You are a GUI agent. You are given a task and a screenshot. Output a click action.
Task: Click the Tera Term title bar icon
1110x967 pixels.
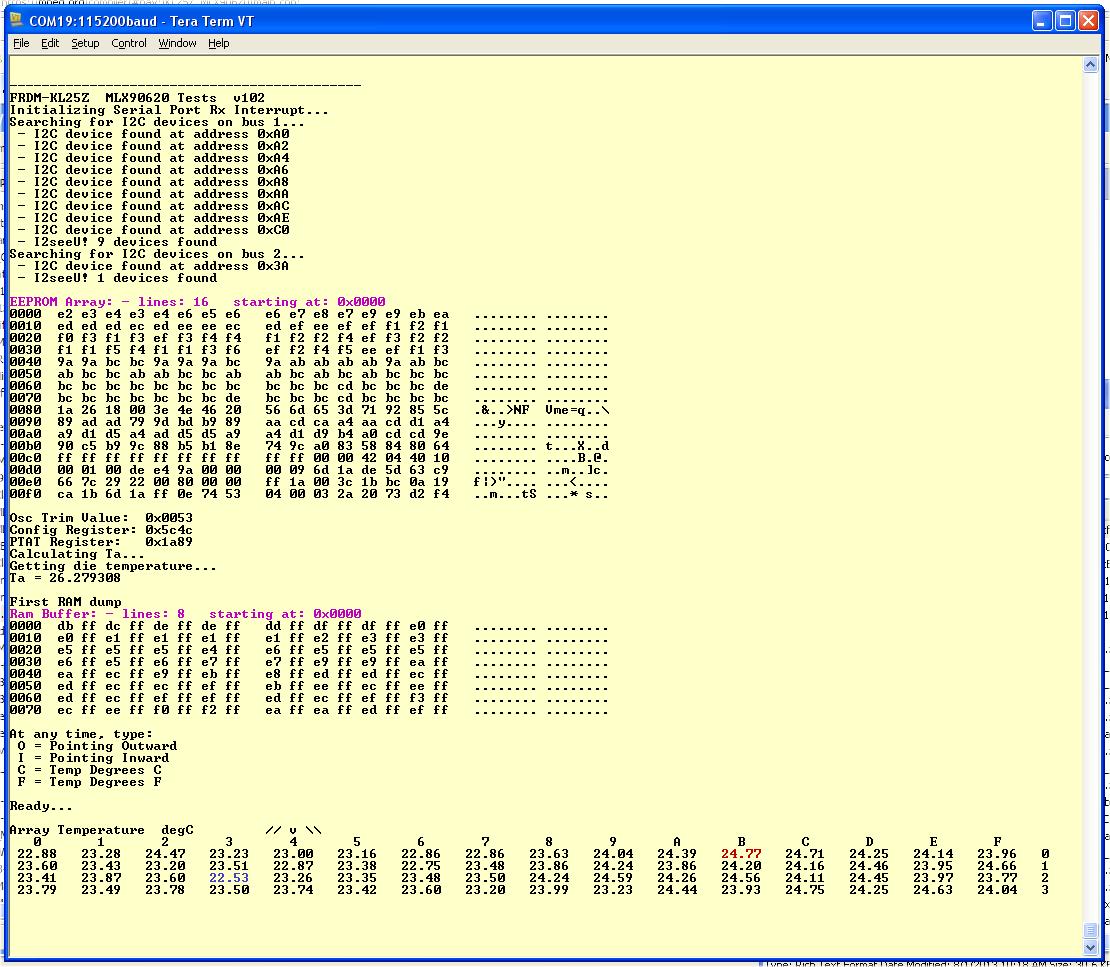(x=16, y=20)
